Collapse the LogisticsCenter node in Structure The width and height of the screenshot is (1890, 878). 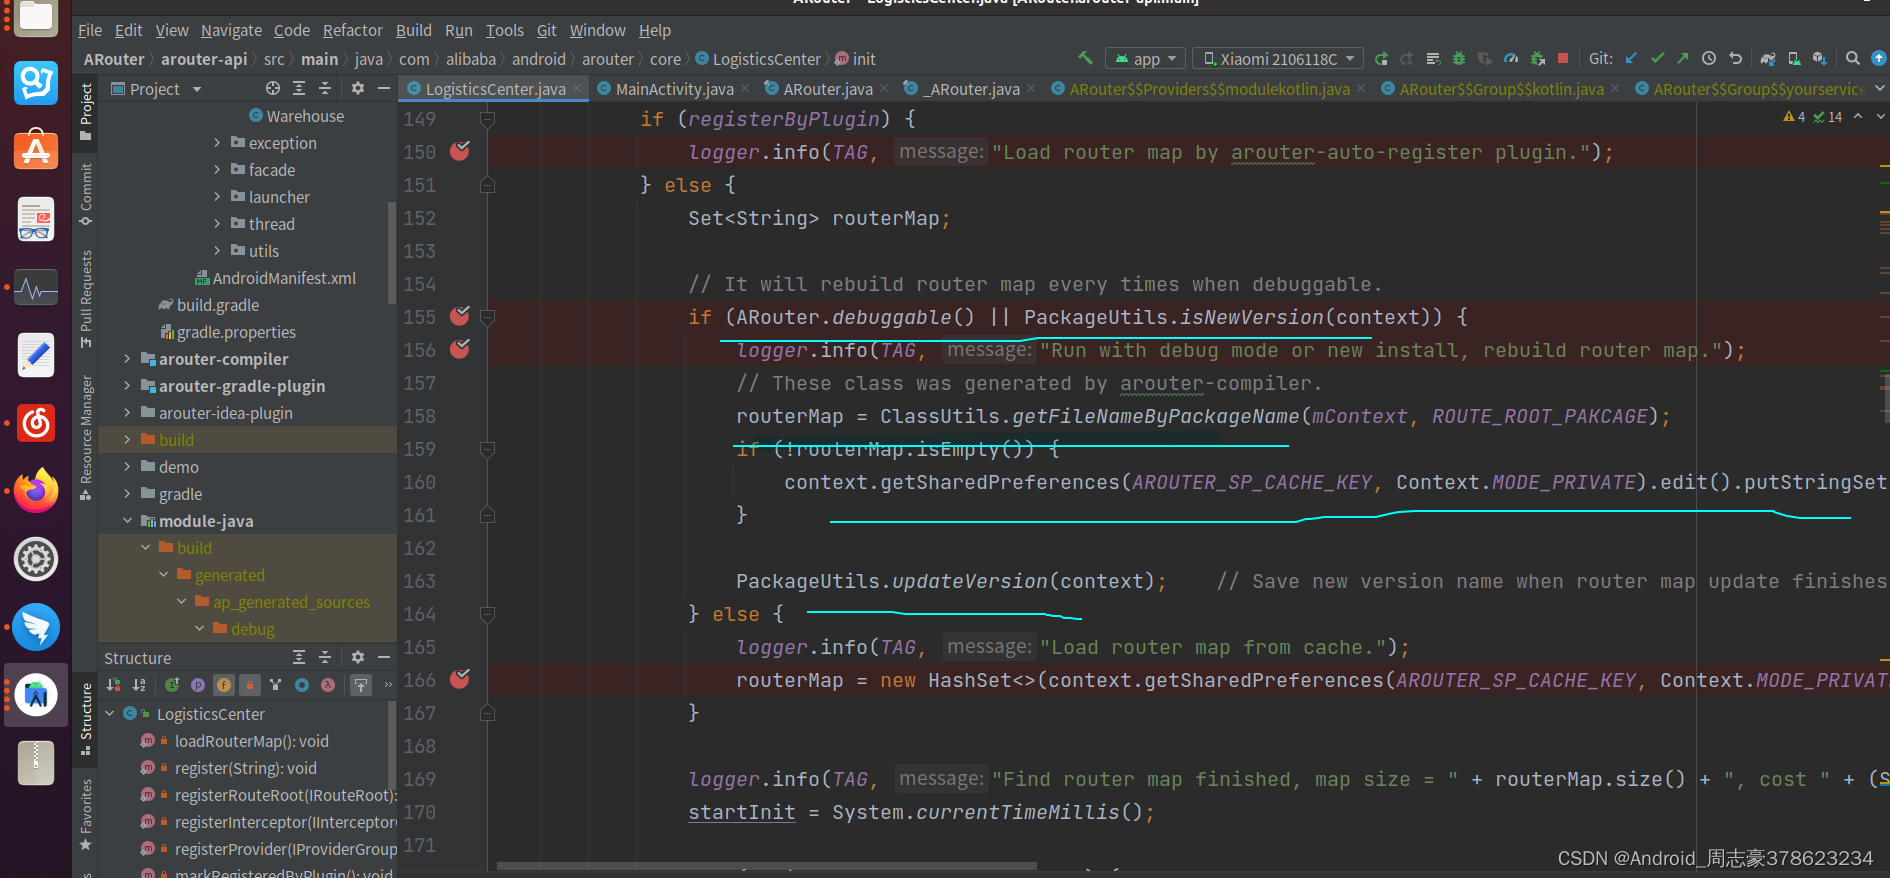pos(110,714)
